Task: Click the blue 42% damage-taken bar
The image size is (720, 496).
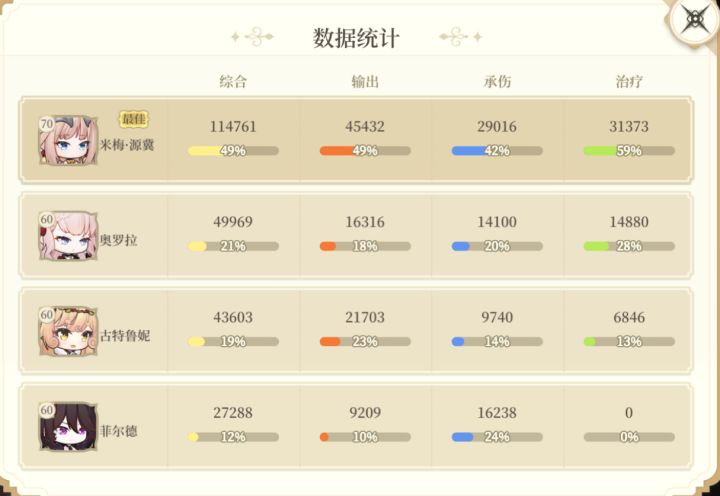Action: coord(497,151)
